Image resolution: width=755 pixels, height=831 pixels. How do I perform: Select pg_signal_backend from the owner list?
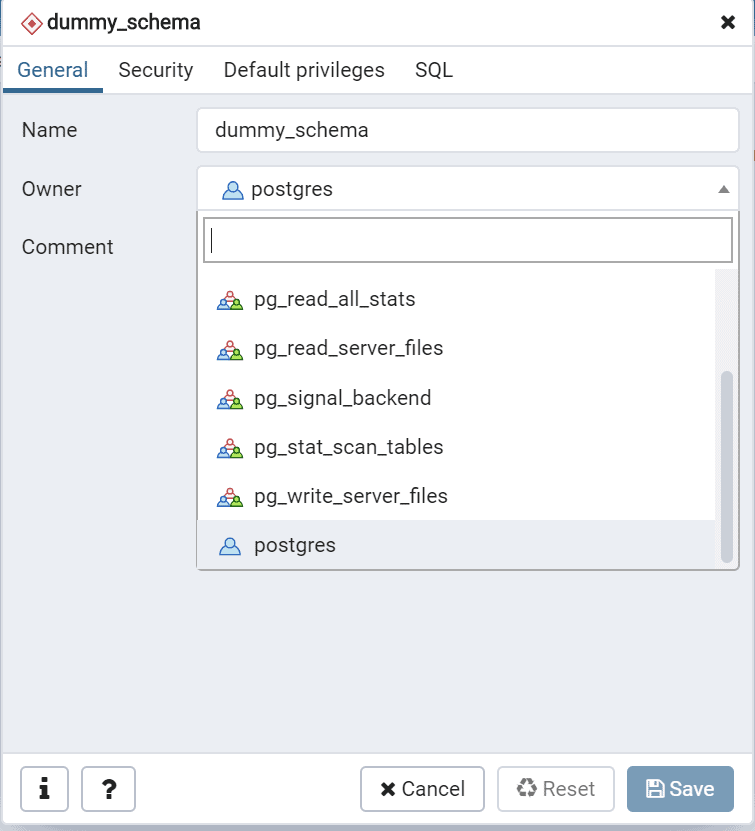click(x=342, y=398)
